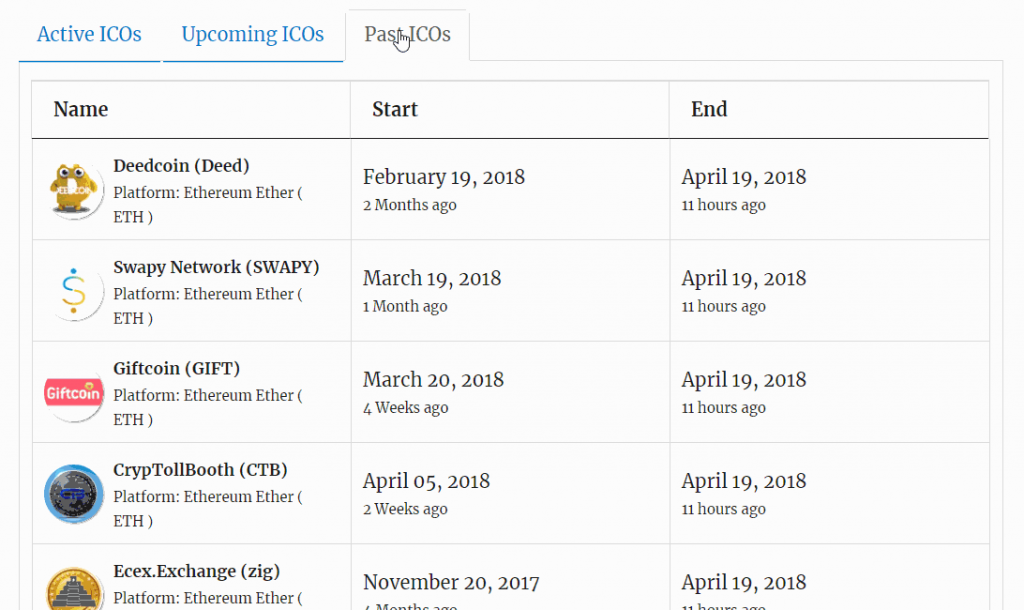Click CrypTollBooth's April 05, 2018 start date

426,481
